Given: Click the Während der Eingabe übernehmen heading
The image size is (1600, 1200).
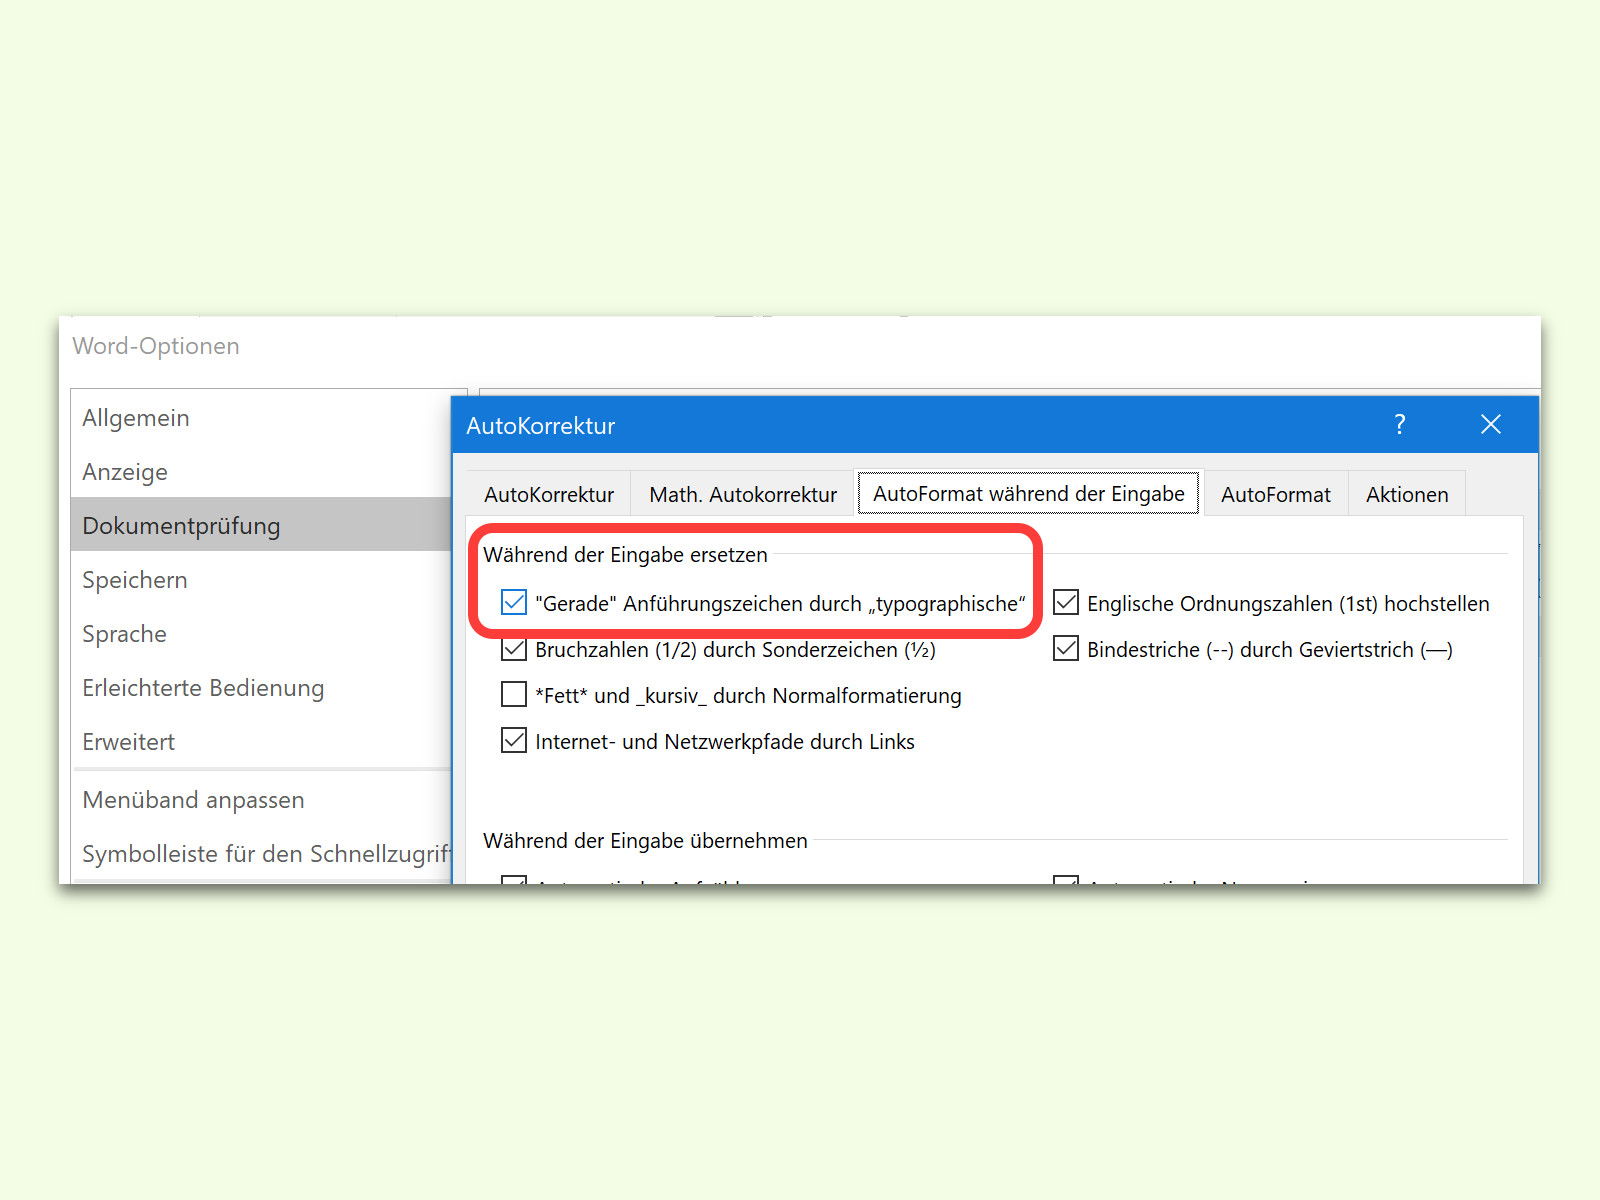Looking at the screenshot, I should pos(645,840).
